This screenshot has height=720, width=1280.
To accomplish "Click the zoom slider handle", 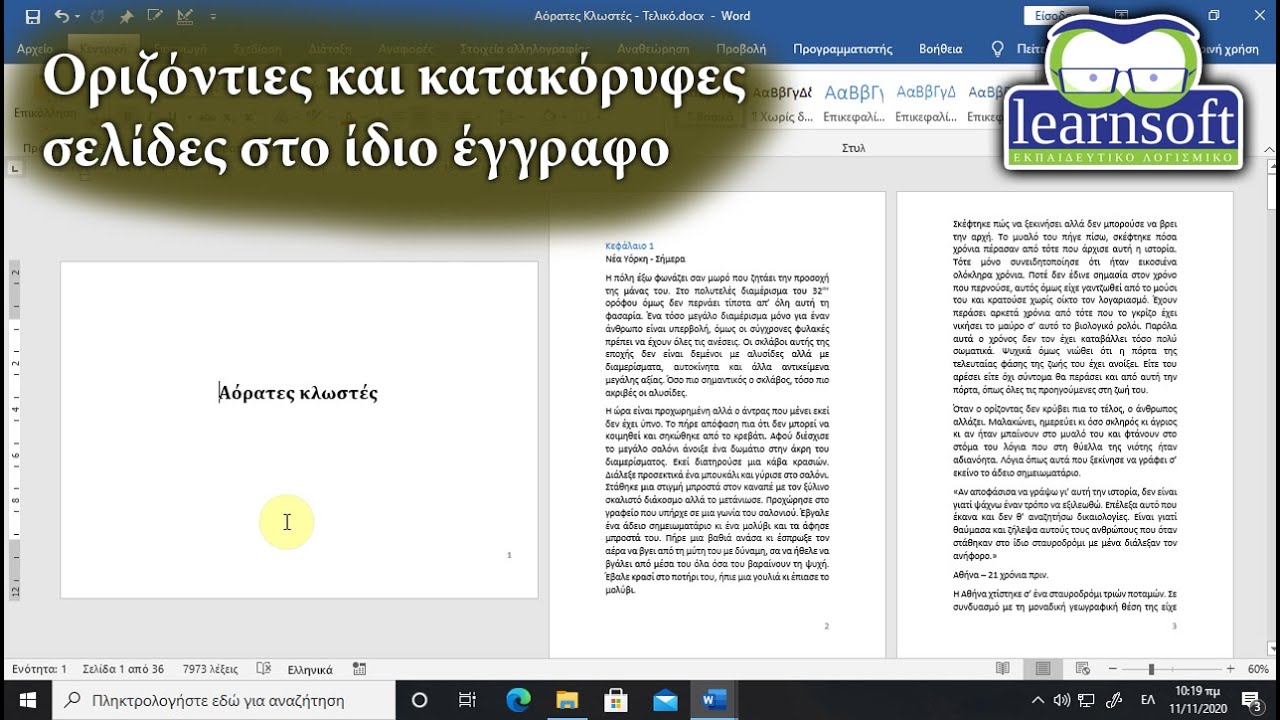I will [1151, 669].
